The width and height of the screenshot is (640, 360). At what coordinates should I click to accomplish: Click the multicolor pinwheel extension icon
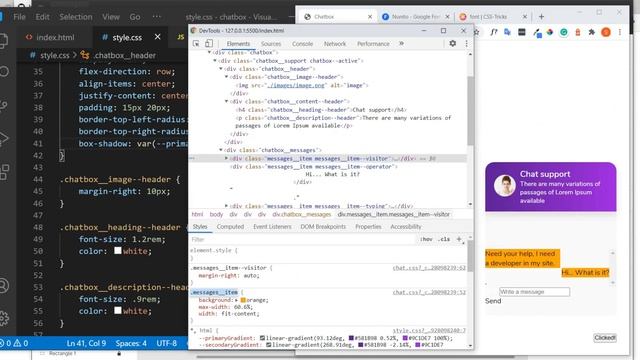click(x=550, y=32)
